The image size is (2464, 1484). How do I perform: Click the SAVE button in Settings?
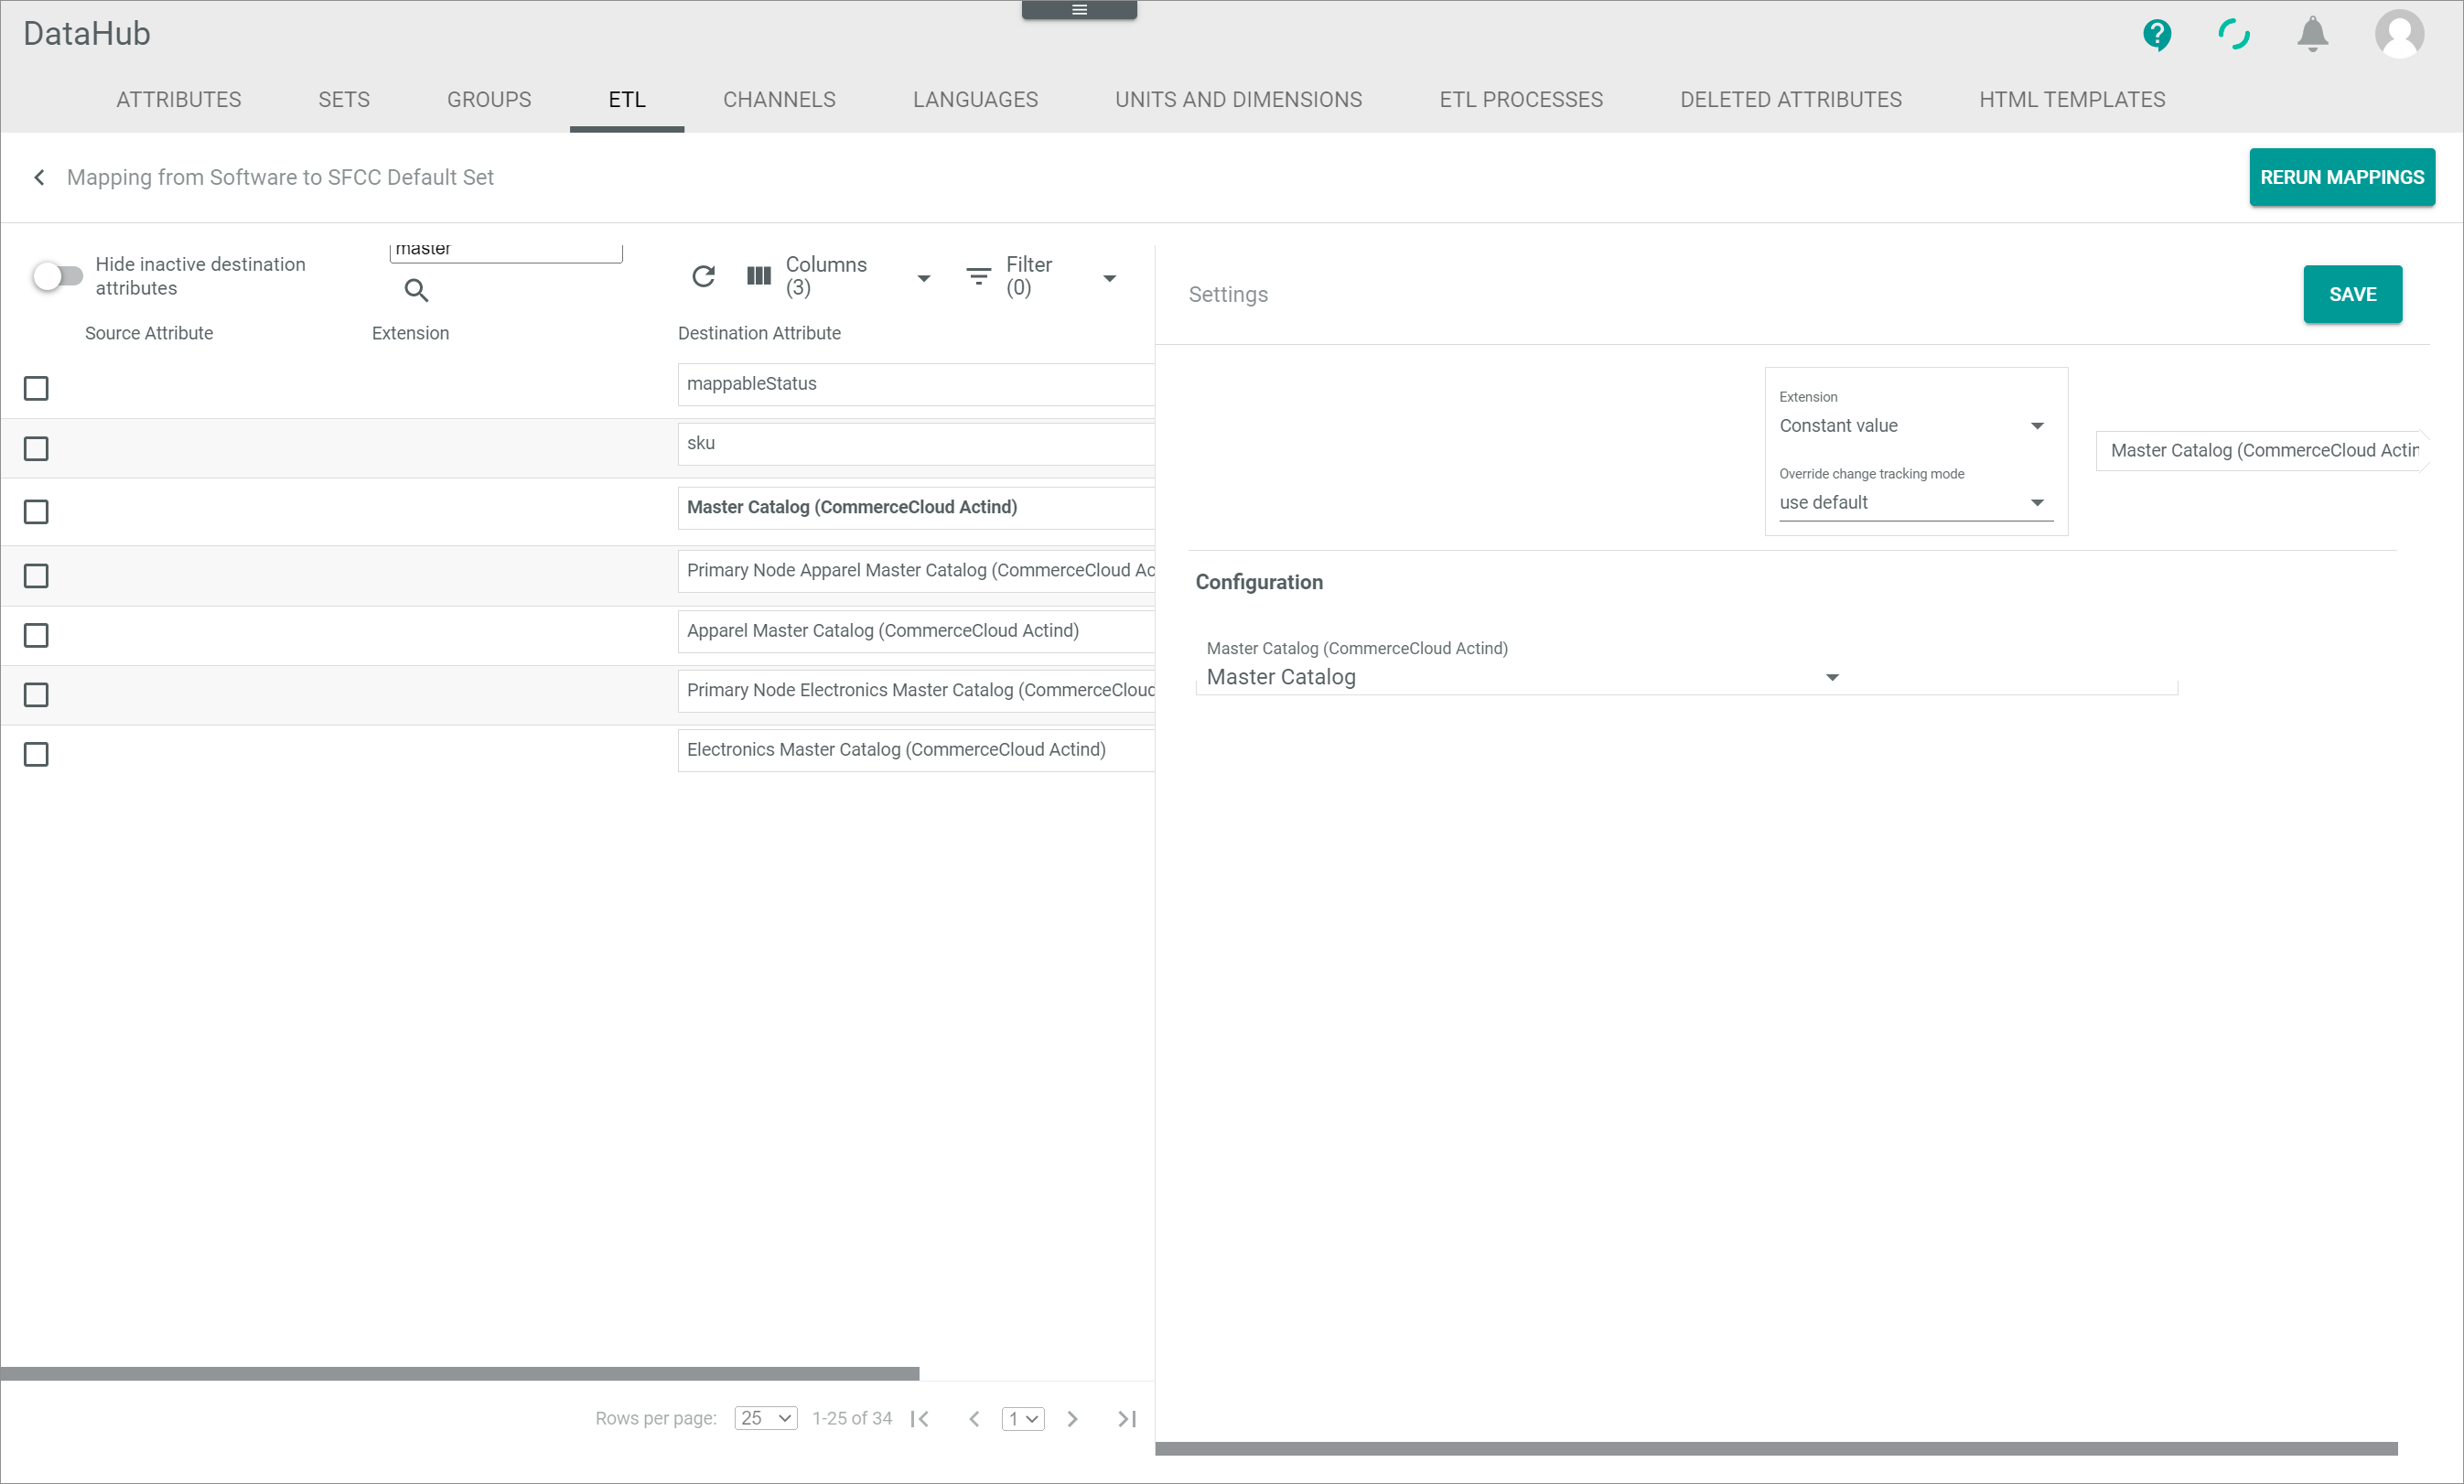(x=2352, y=294)
